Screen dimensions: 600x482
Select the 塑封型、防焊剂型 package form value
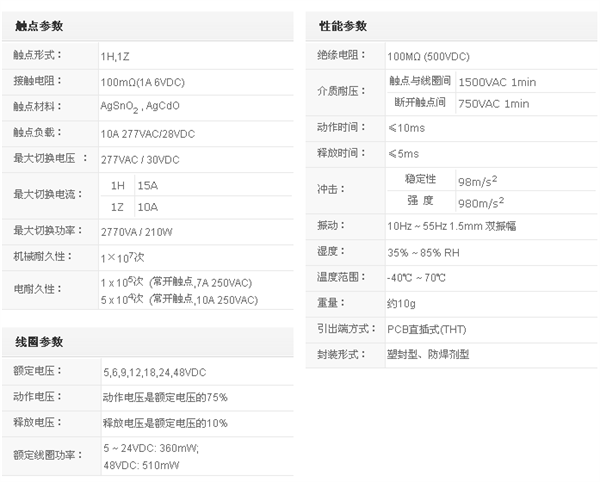coord(434,354)
